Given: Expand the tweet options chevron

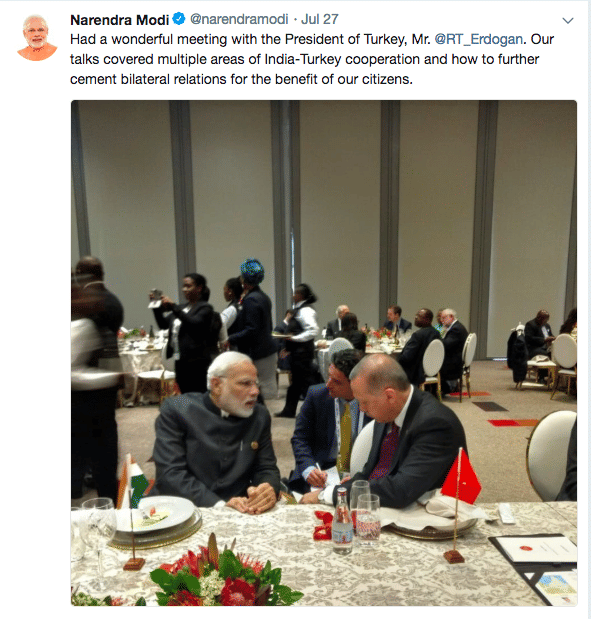Looking at the screenshot, I should point(567,21).
